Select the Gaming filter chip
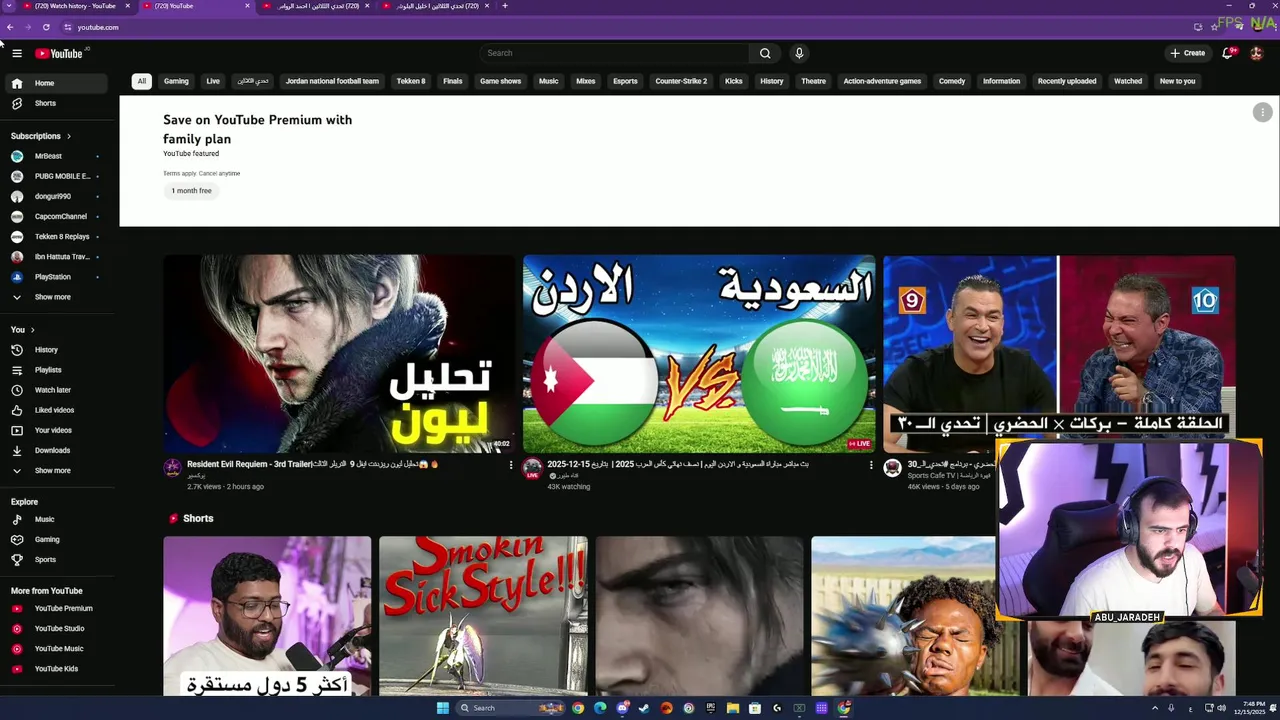Viewport: 1280px width, 720px height. pyautogui.click(x=176, y=81)
